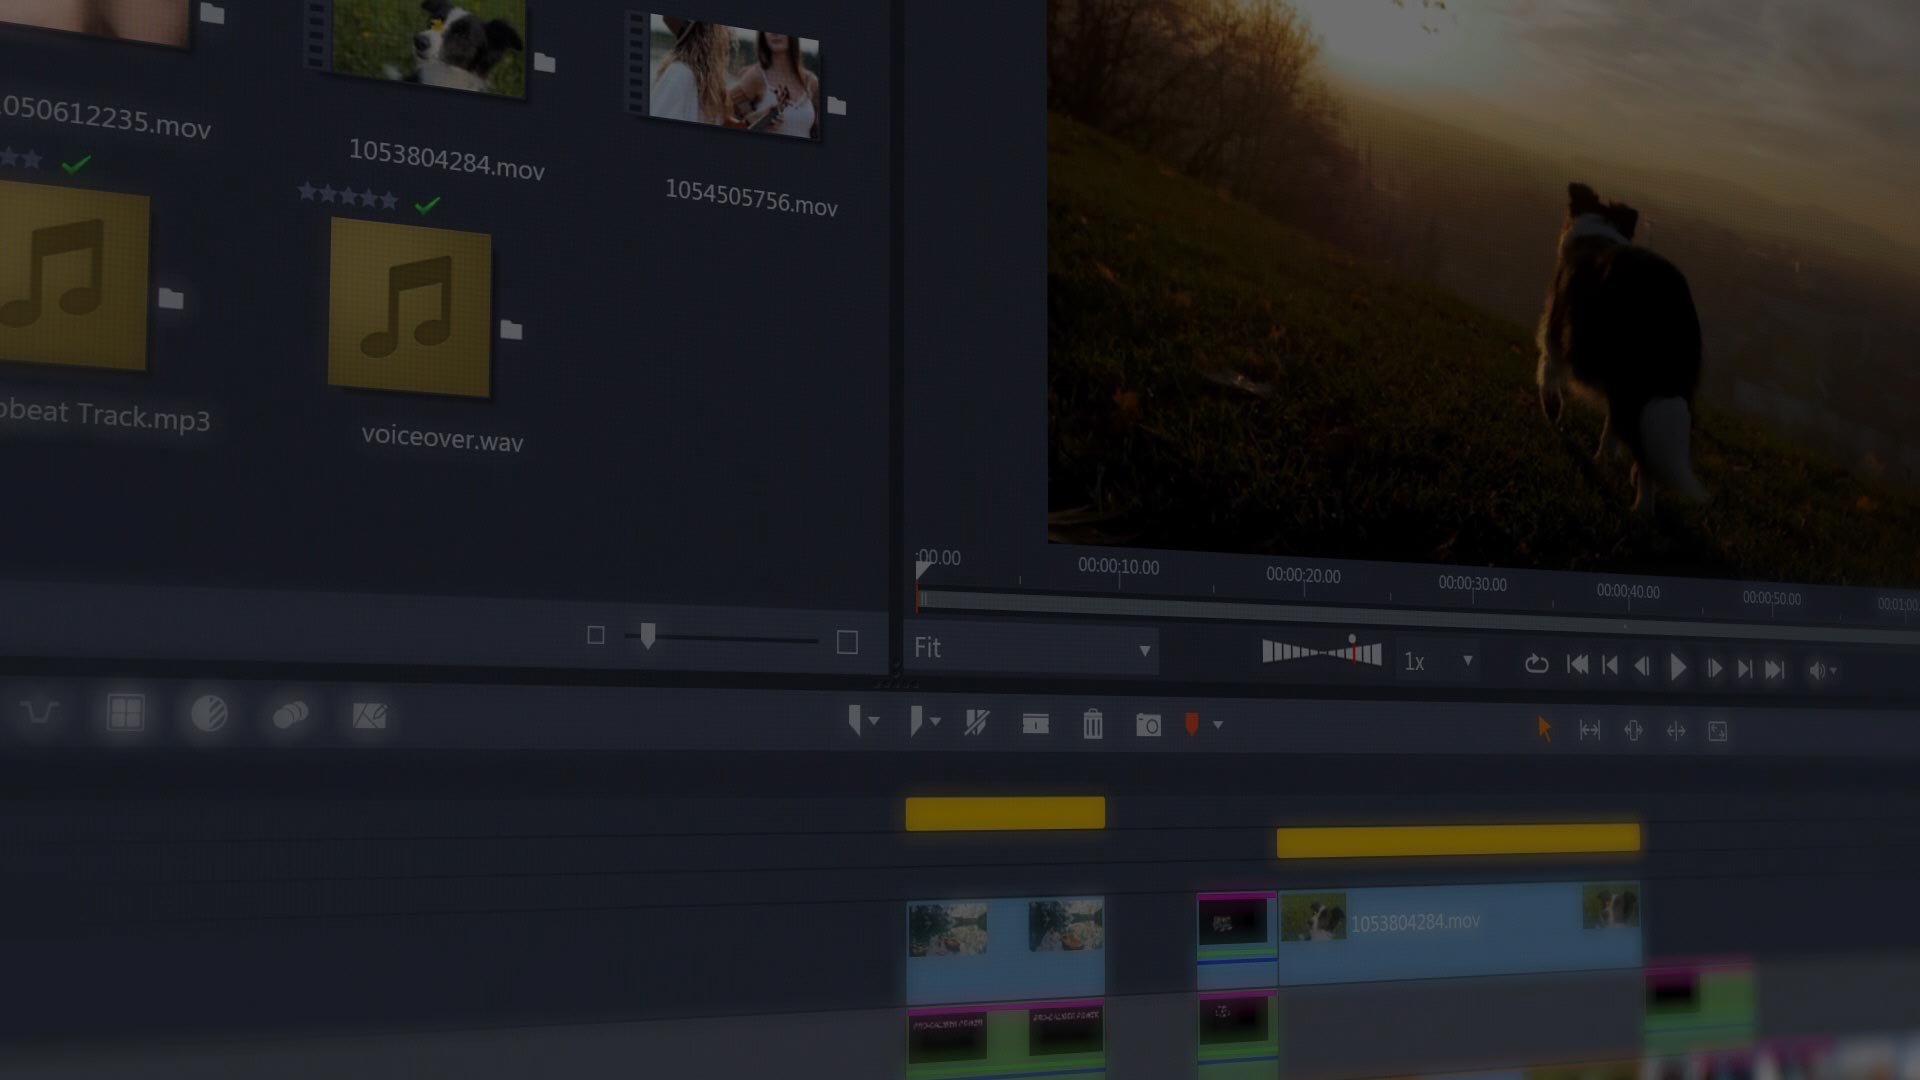This screenshot has height=1080, width=1920.
Task: Delete selected clip with trash icon
Action: tap(1093, 724)
